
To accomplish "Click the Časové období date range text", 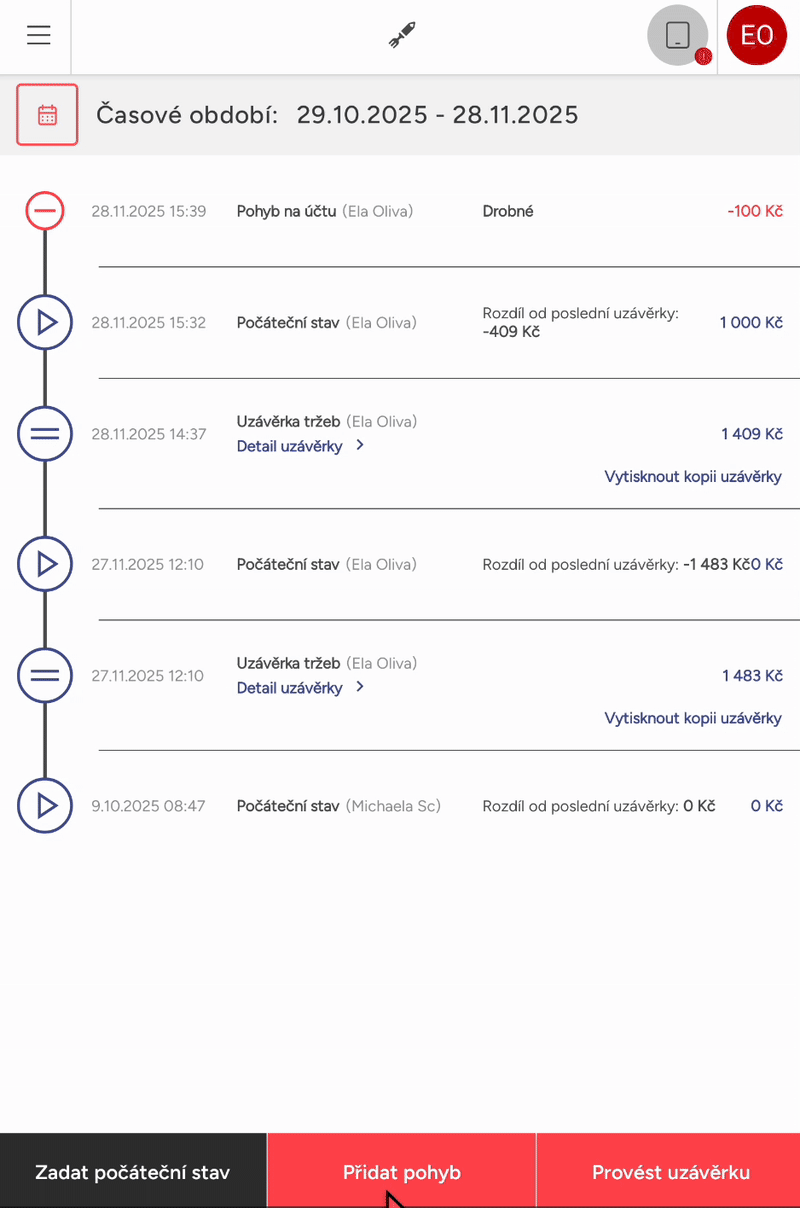I will (337, 115).
